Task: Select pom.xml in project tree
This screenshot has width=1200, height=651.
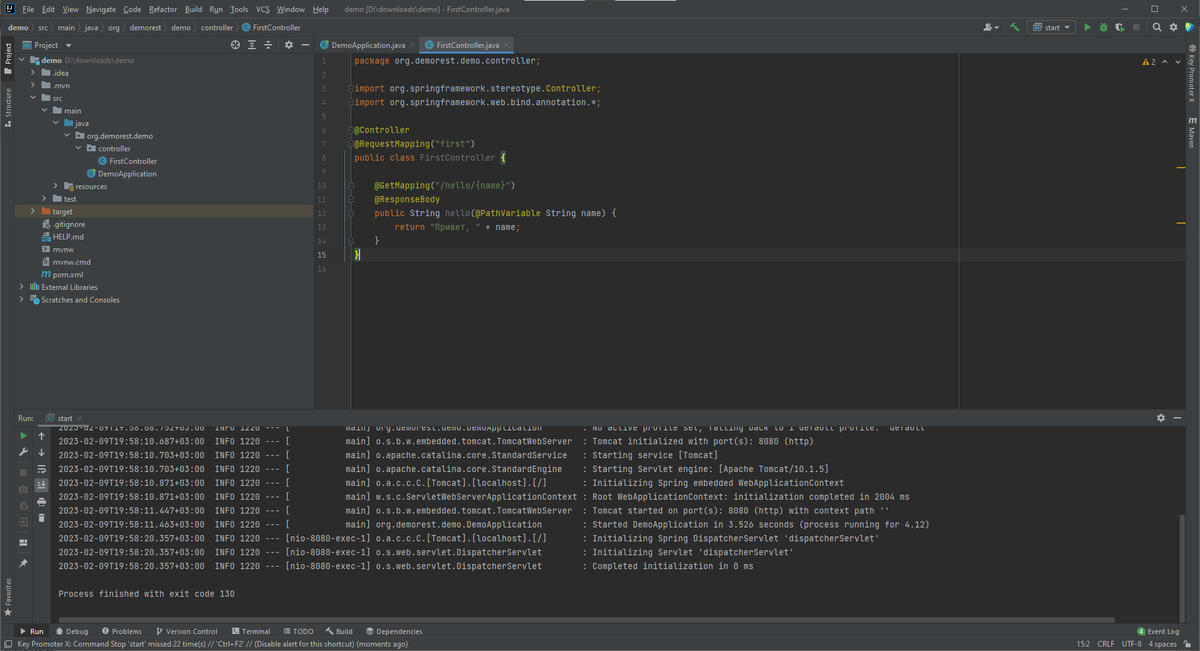Action: pos(67,274)
